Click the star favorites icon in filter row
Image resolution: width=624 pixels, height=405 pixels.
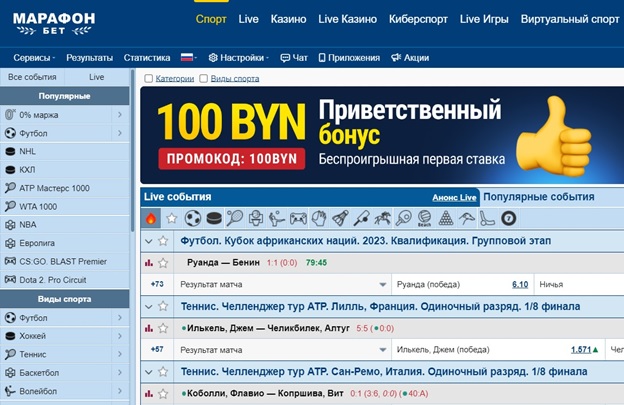click(x=172, y=218)
